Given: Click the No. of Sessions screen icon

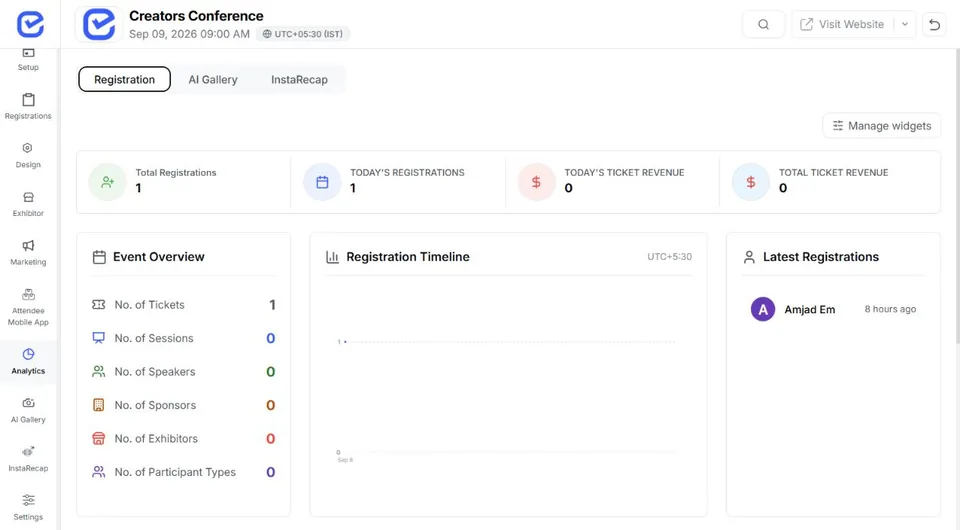Looking at the screenshot, I should click(x=99, y=338).
